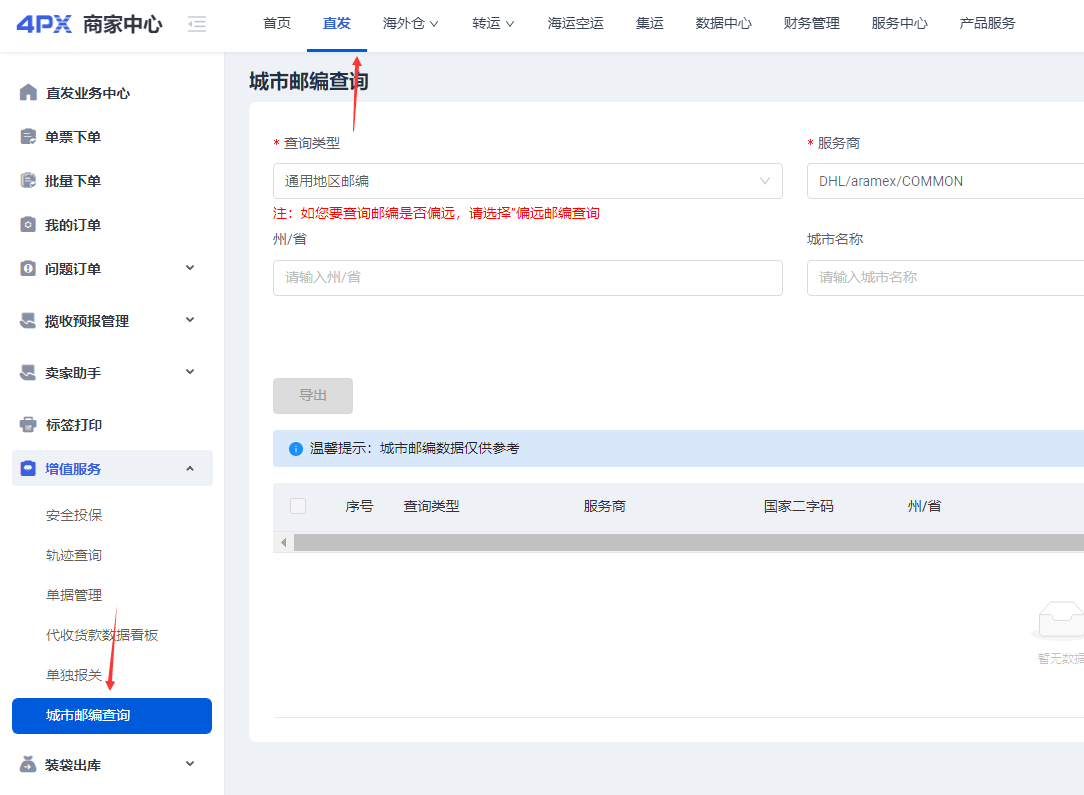
Task: Open the 集运 tab
Action: click(x=650, y=24)
